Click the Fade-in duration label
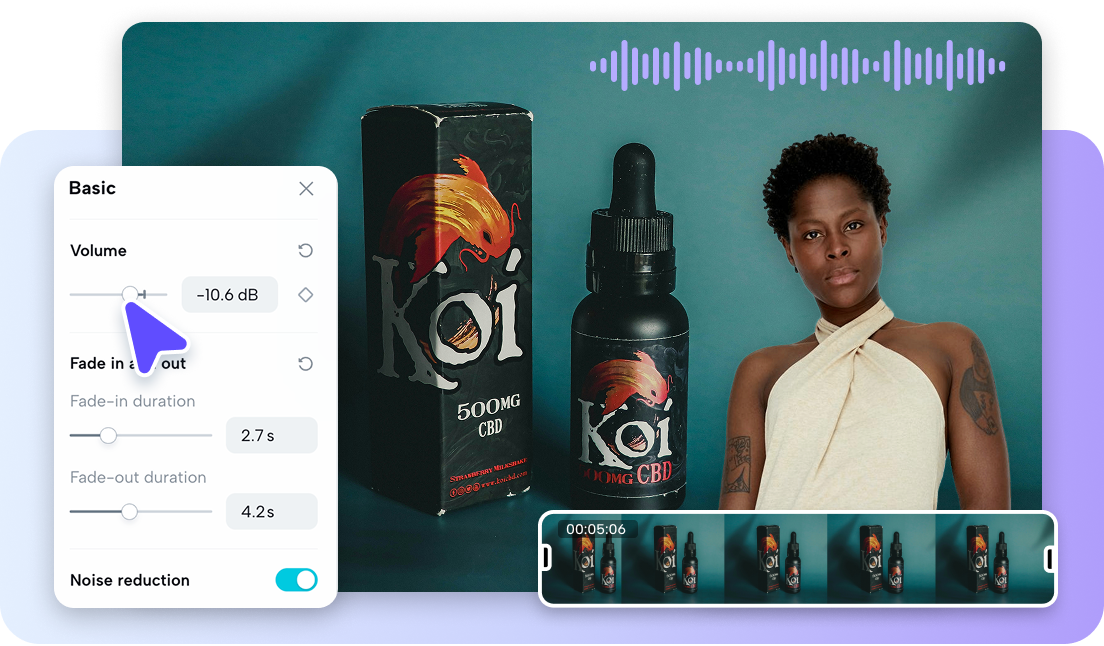 [x=134, y=401]
